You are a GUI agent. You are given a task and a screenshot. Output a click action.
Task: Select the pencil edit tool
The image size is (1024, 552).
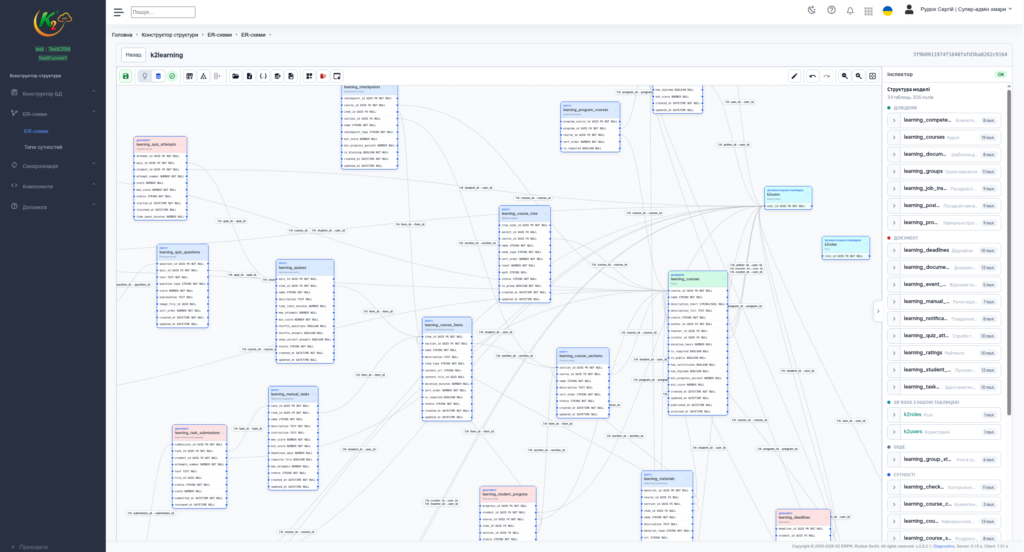pyautogui.click(x=794, y=76)
